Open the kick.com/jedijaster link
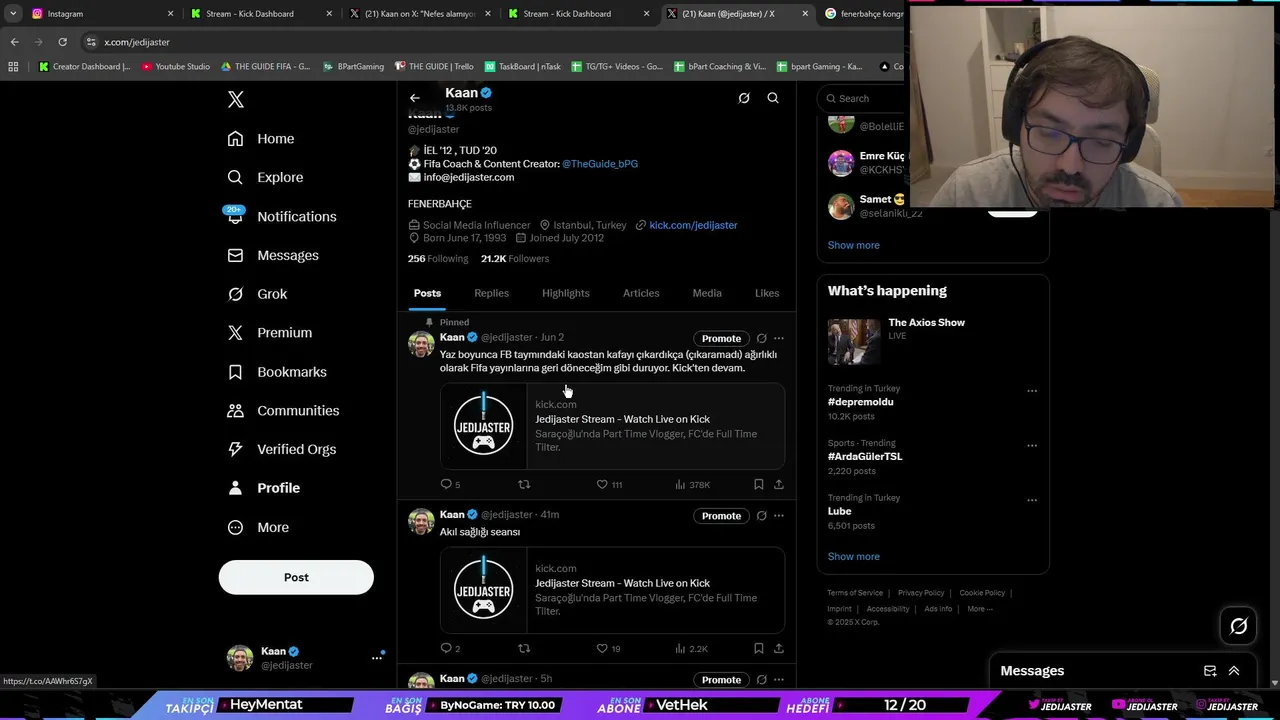The width and height of the screenshot is (1280, 720). click(693, 225)
